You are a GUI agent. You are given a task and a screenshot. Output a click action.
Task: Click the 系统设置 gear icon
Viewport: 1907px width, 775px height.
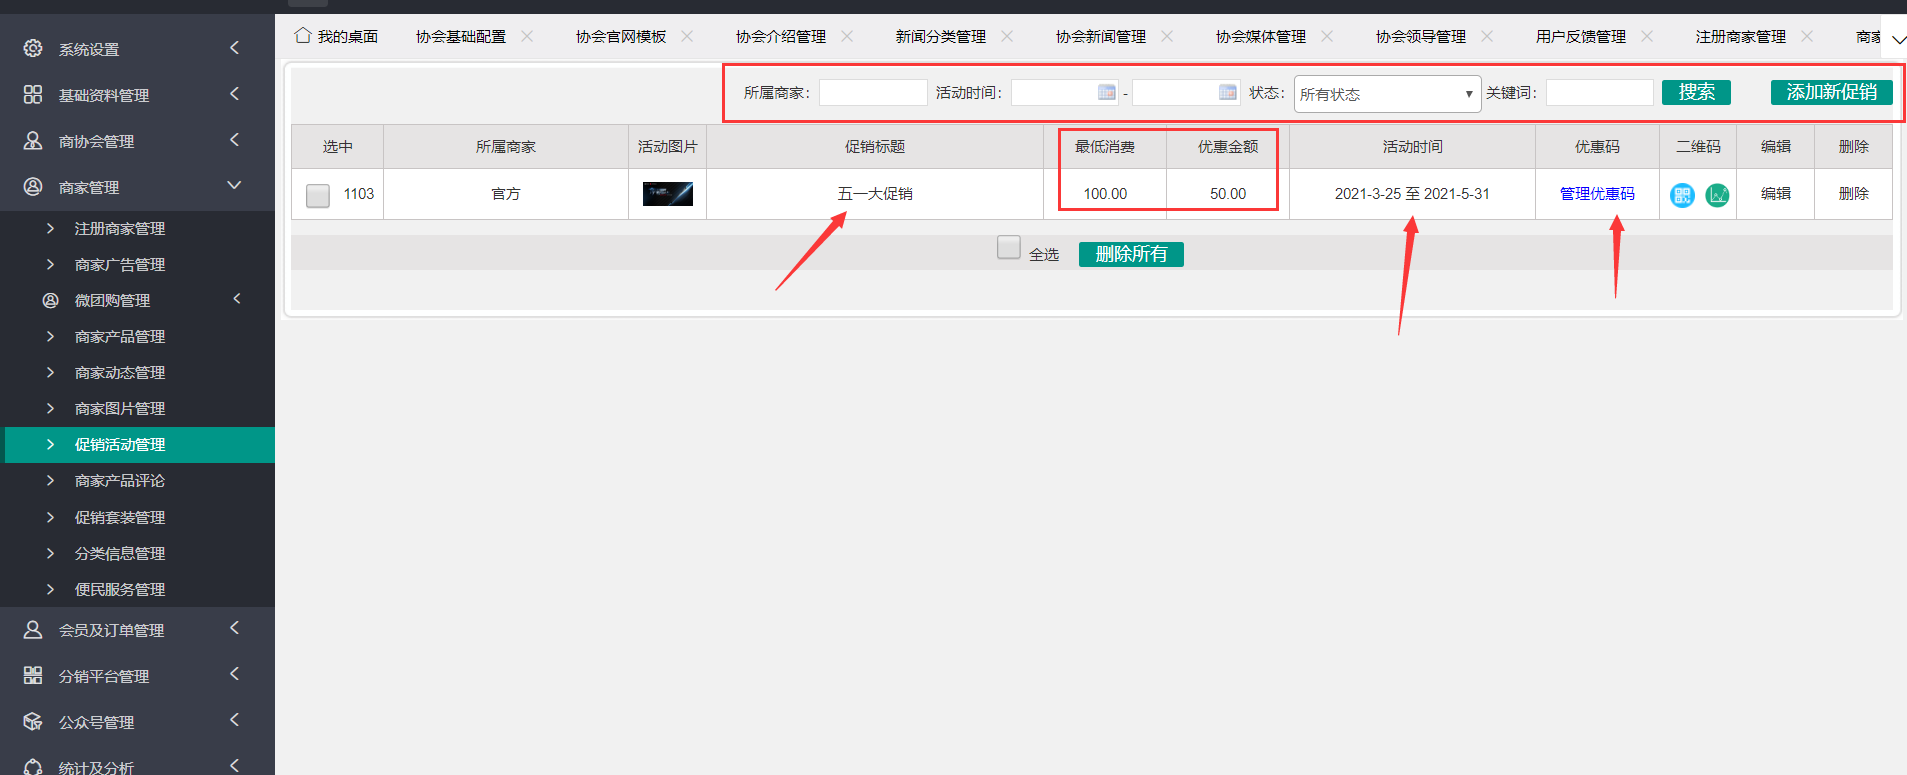(x=33, y=48)
